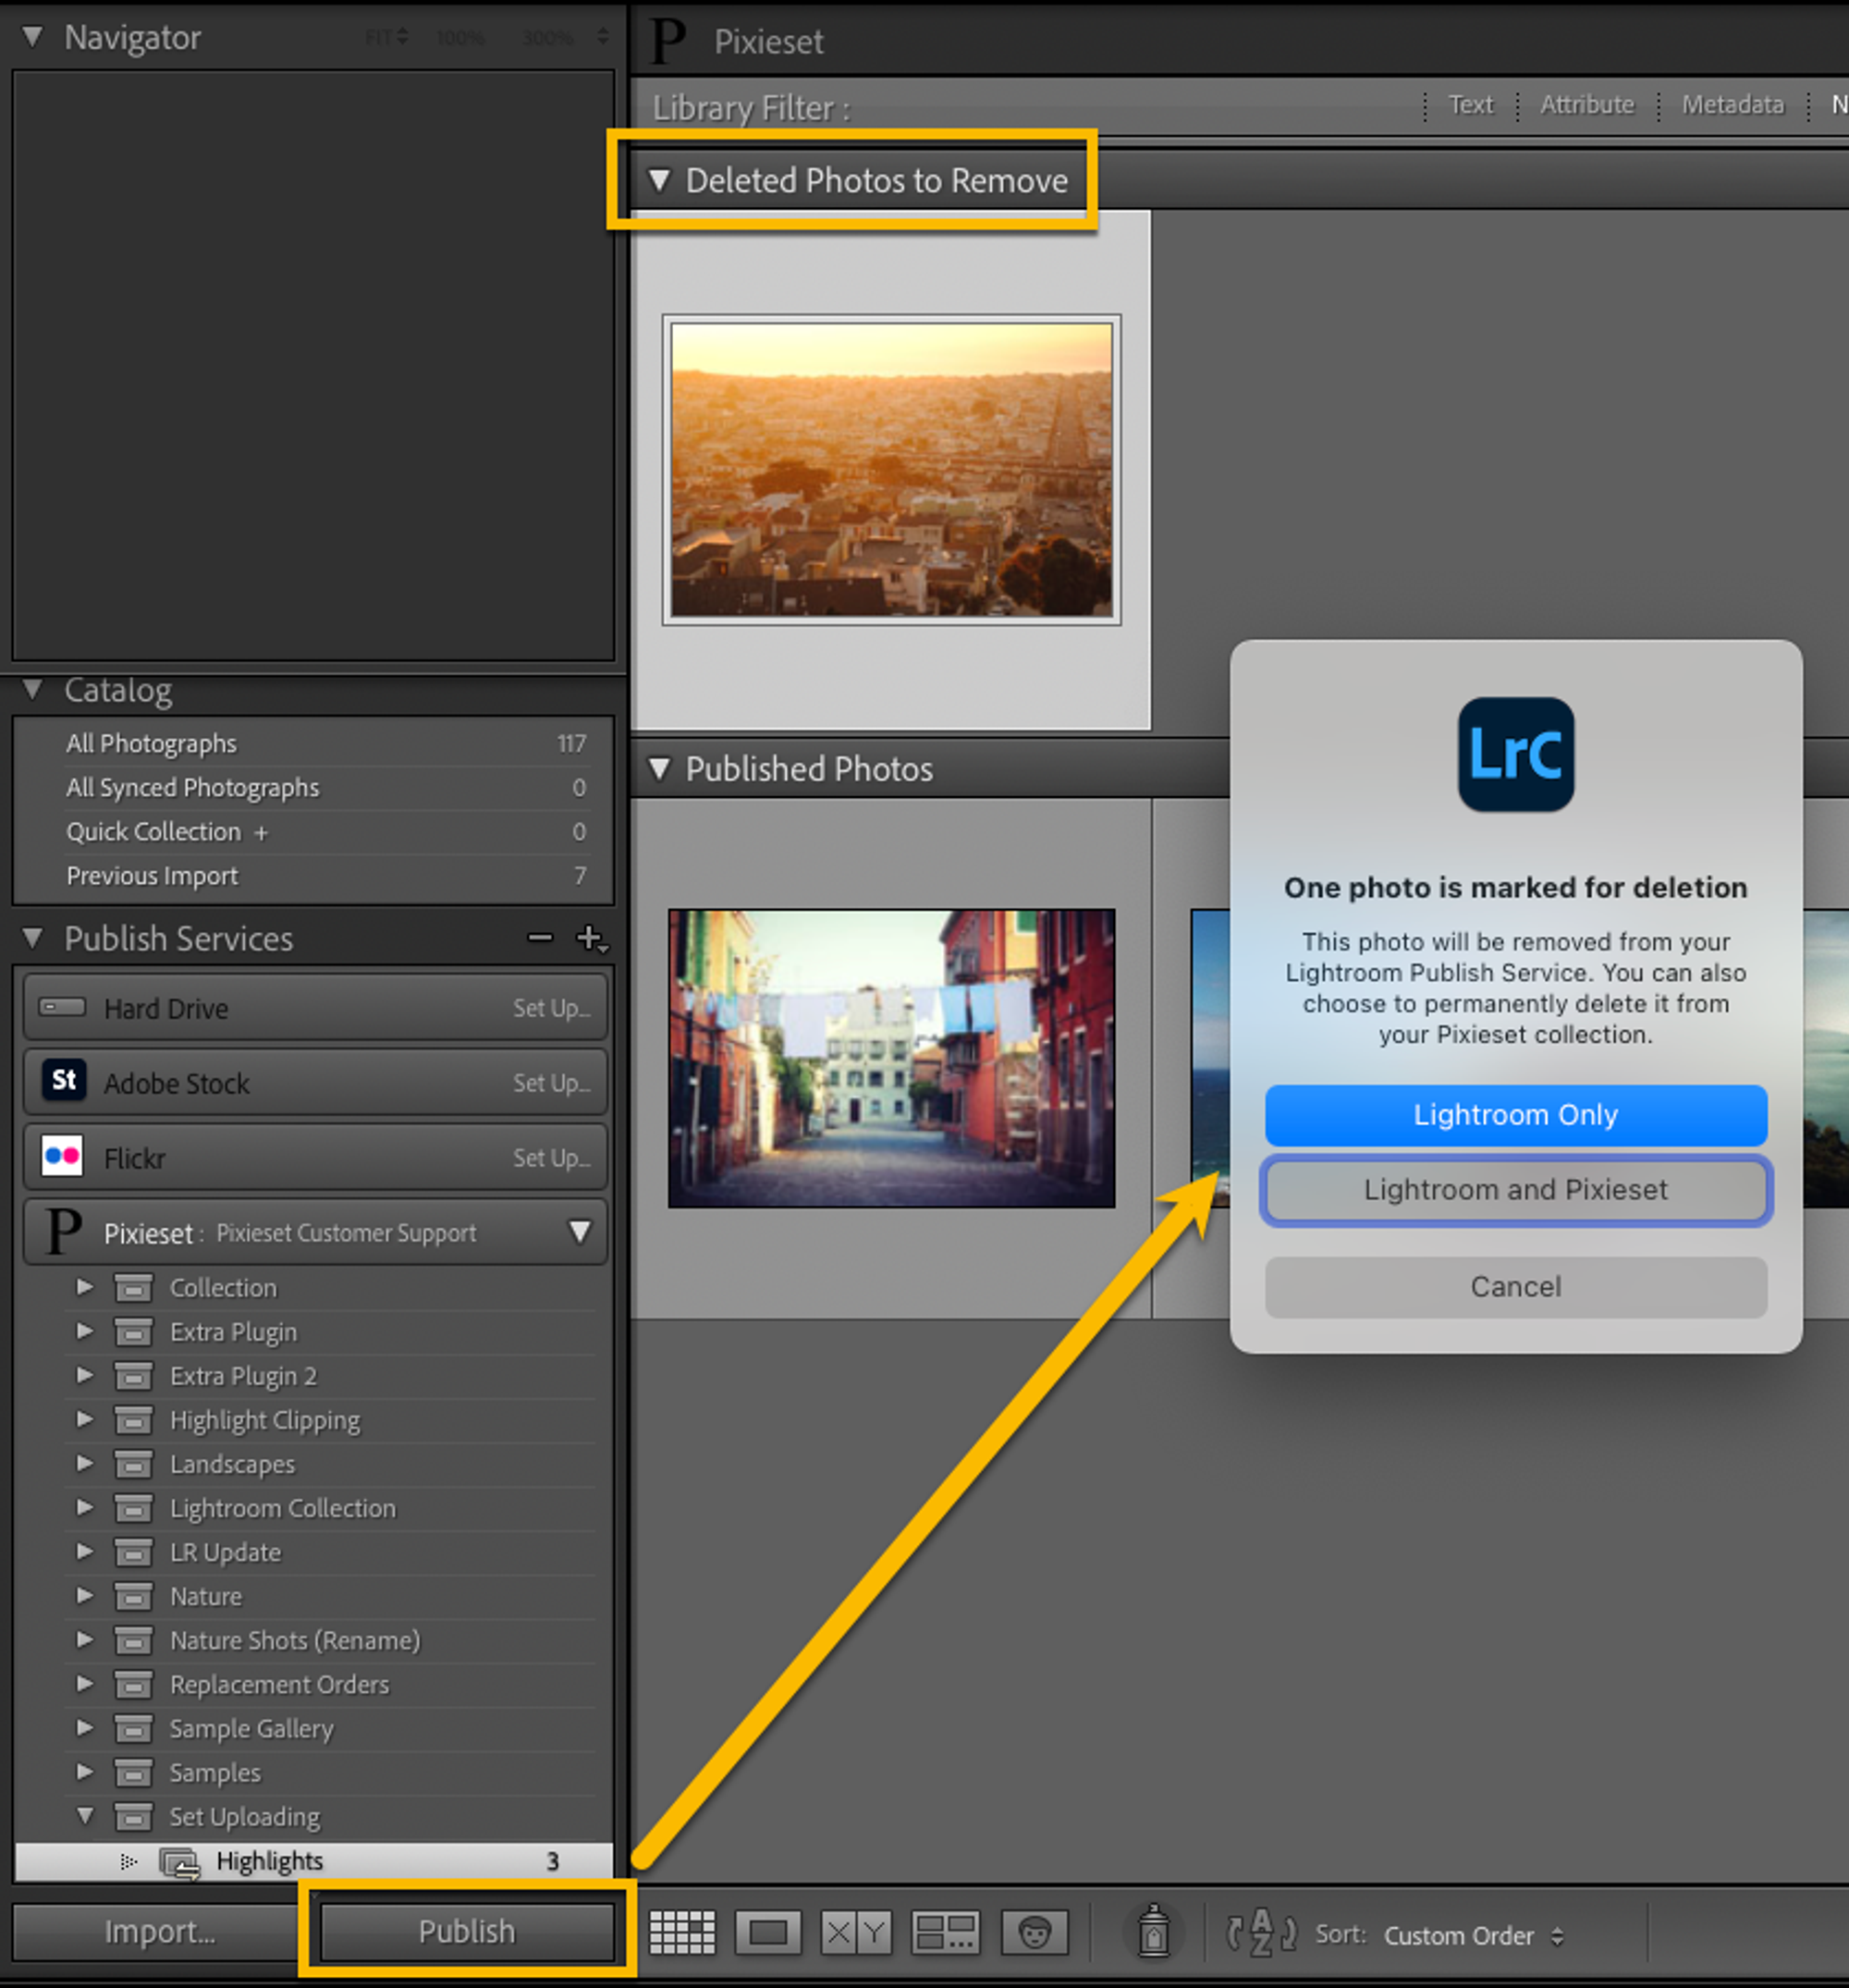
Task: Switch to Survey view
Action: (x=945, y=1932)
